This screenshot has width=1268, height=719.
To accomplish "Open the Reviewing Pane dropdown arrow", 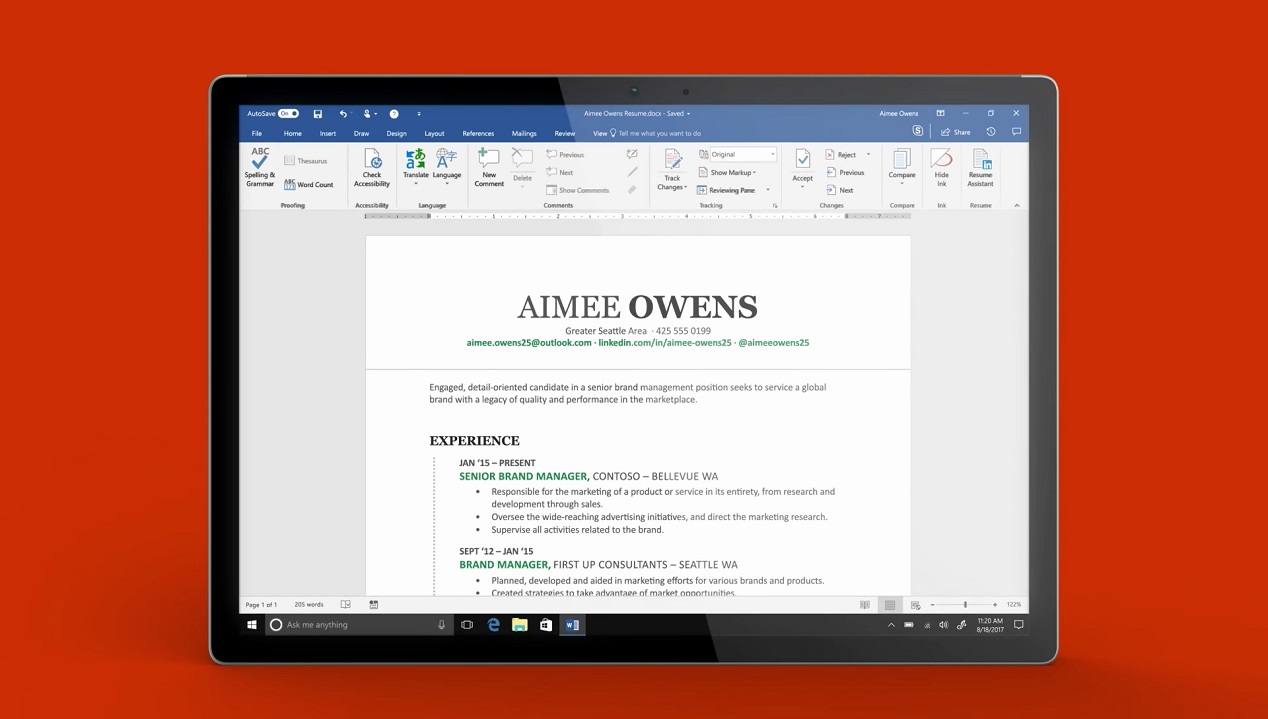I will point(768,190).
